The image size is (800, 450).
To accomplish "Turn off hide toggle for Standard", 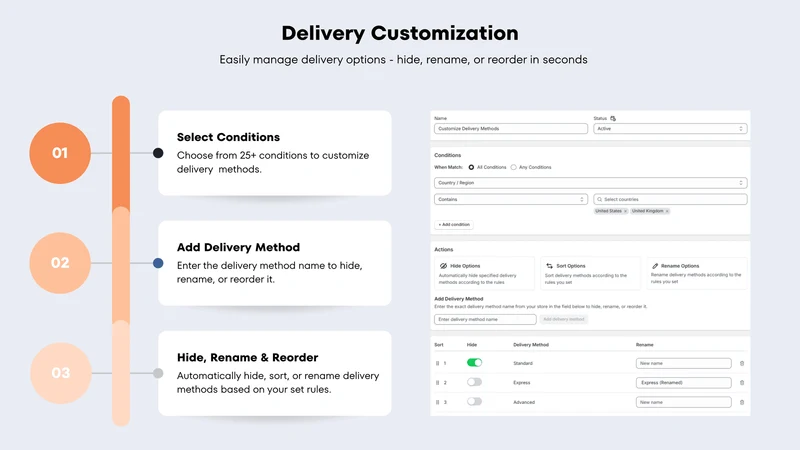I will 474,363.
